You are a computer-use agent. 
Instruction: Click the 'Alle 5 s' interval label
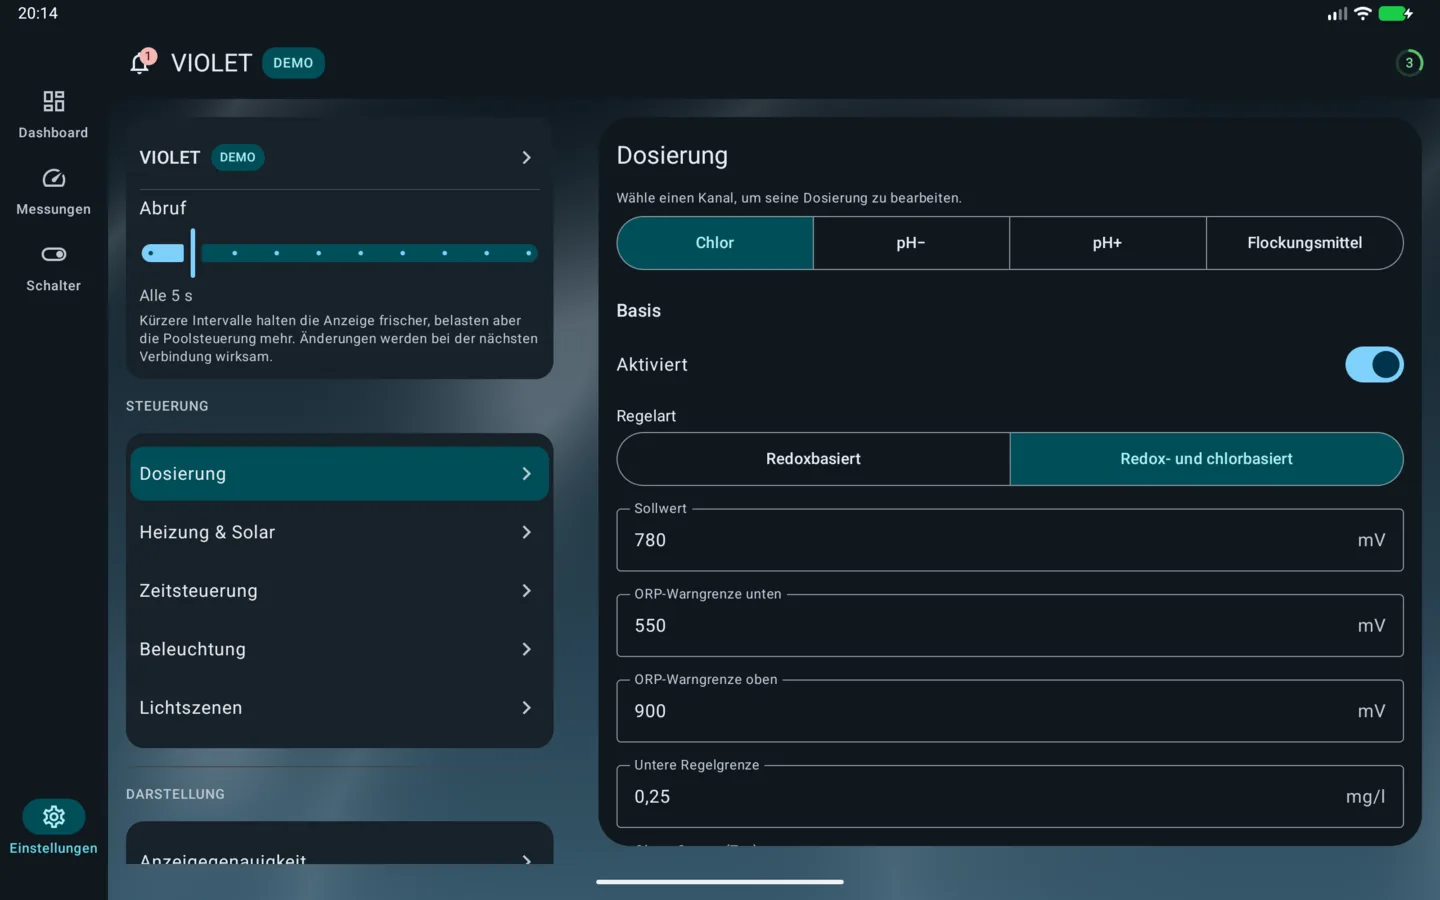coord(166,296)
